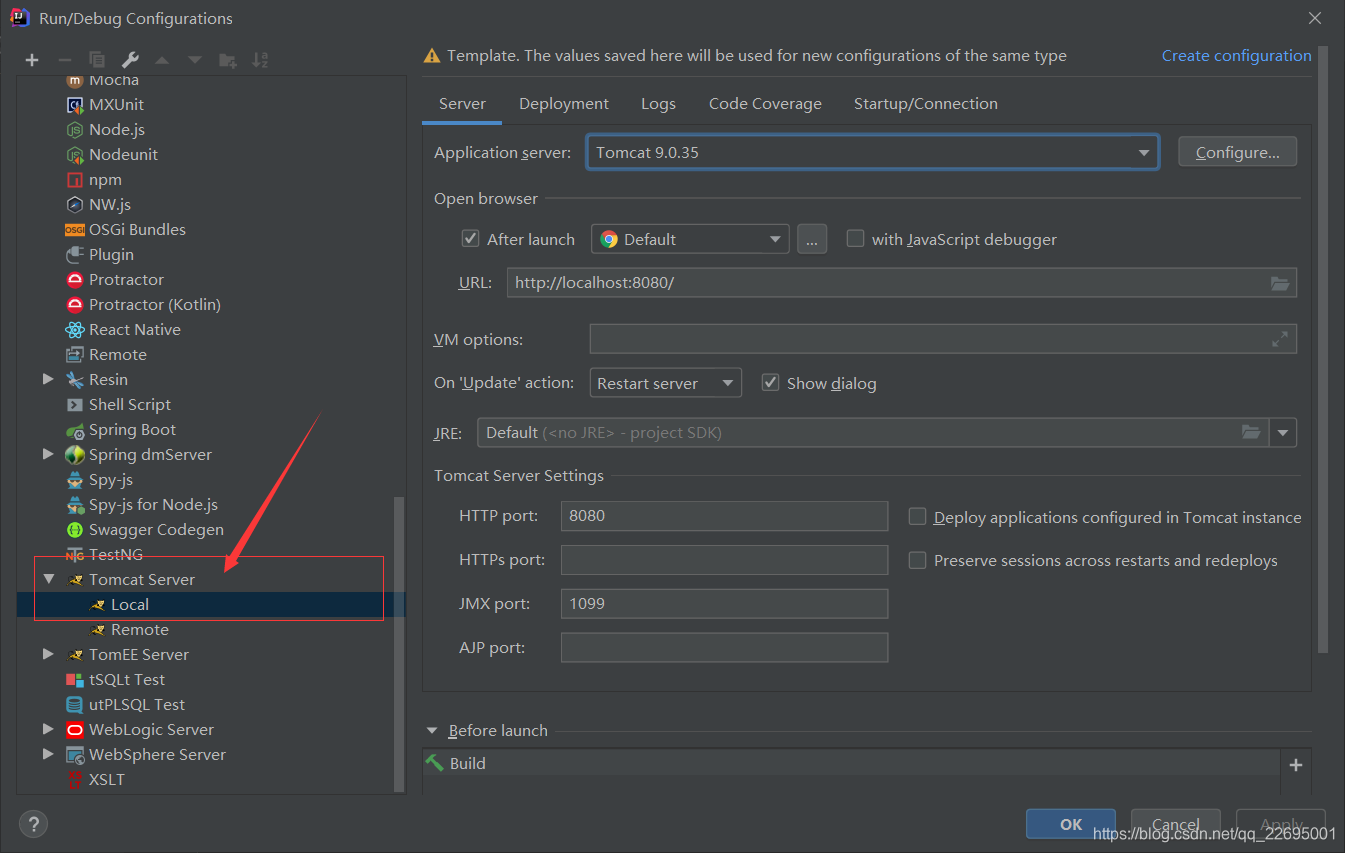Click the tSQLt Test icon

click(75, 679)
